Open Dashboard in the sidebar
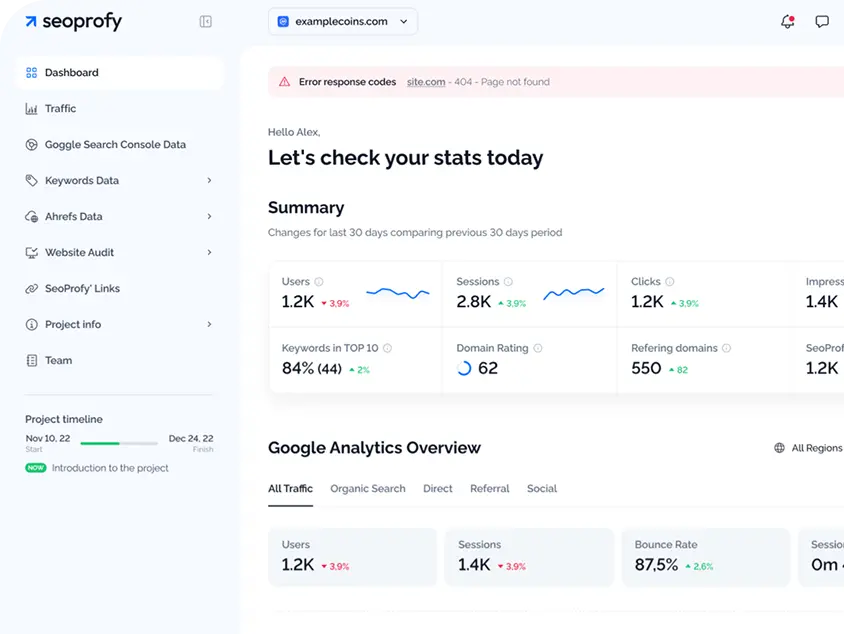Viewport: 844px width, 634px height. tap(119, 73)
